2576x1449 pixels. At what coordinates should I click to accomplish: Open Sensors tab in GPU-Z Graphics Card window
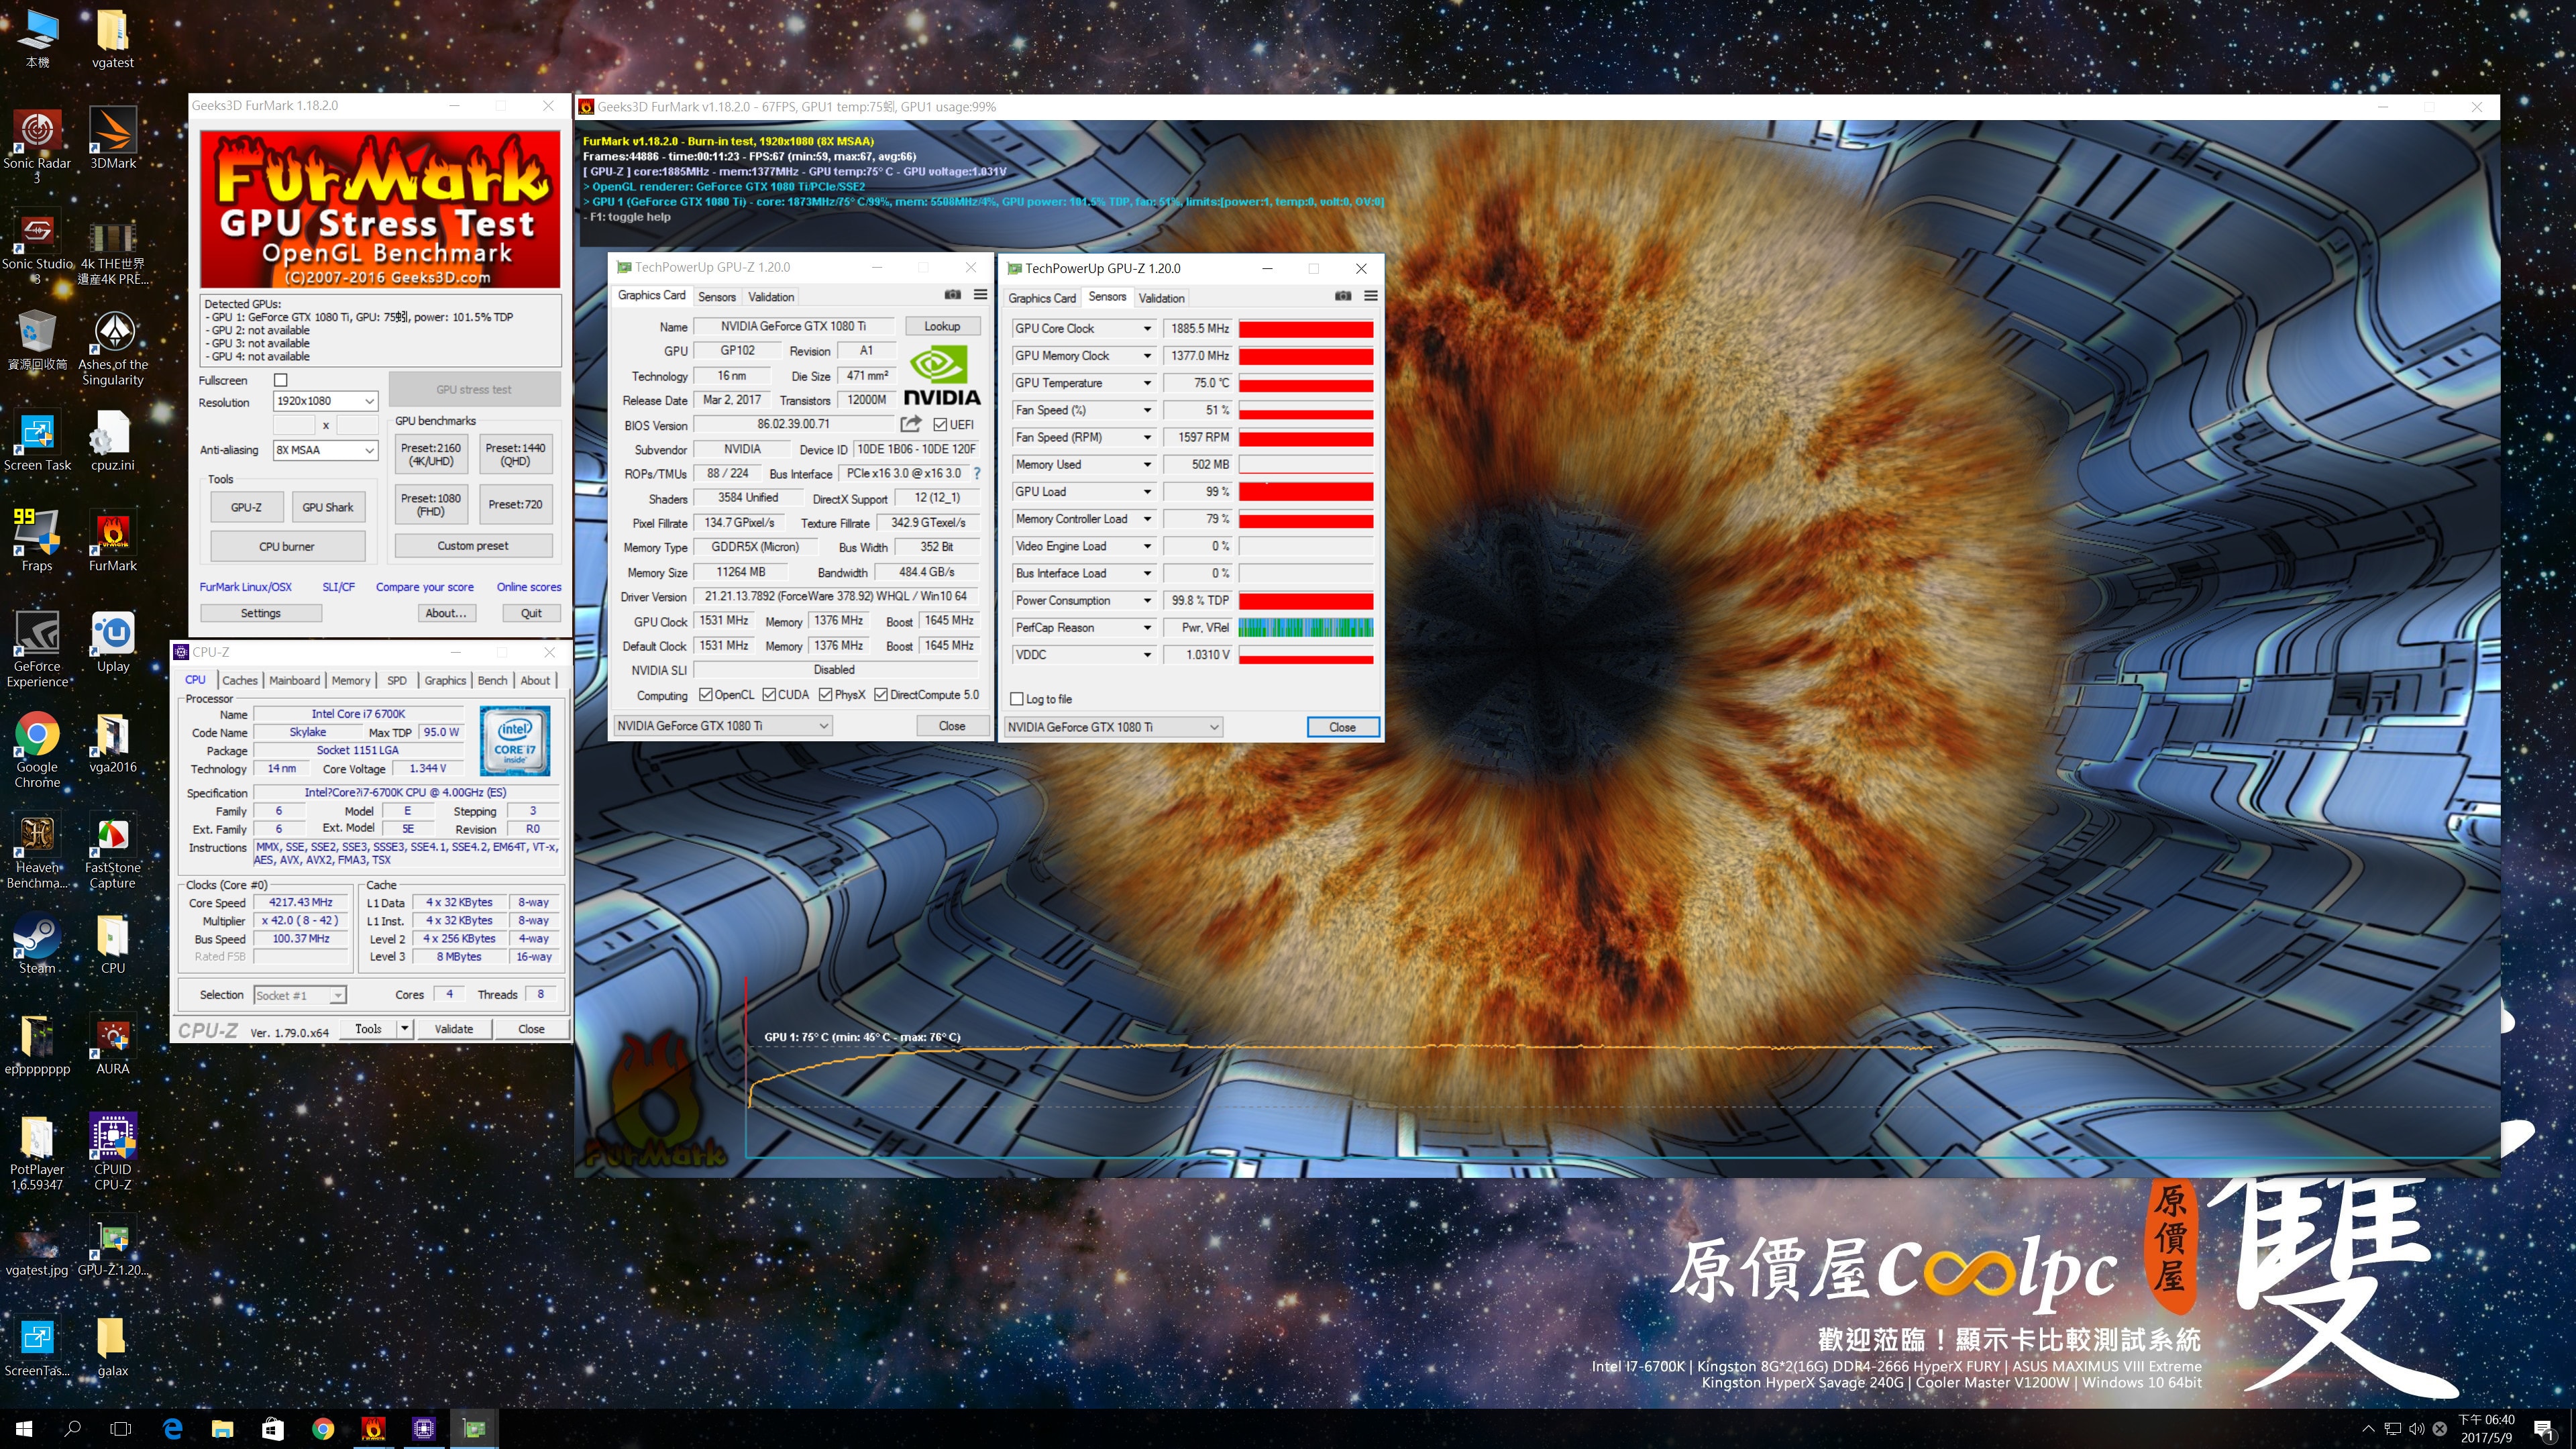[716, 297]
